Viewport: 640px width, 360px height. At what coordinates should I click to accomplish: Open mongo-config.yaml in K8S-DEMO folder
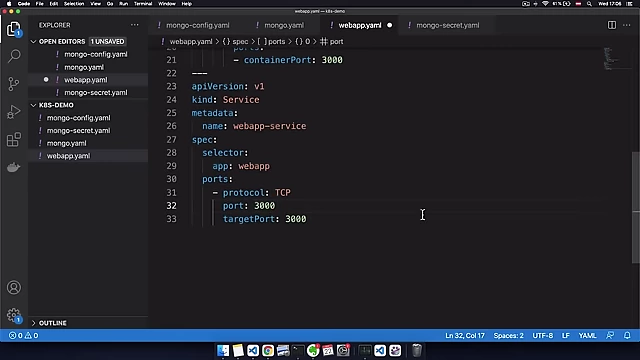pyautogui.click(x=88, y=118)
